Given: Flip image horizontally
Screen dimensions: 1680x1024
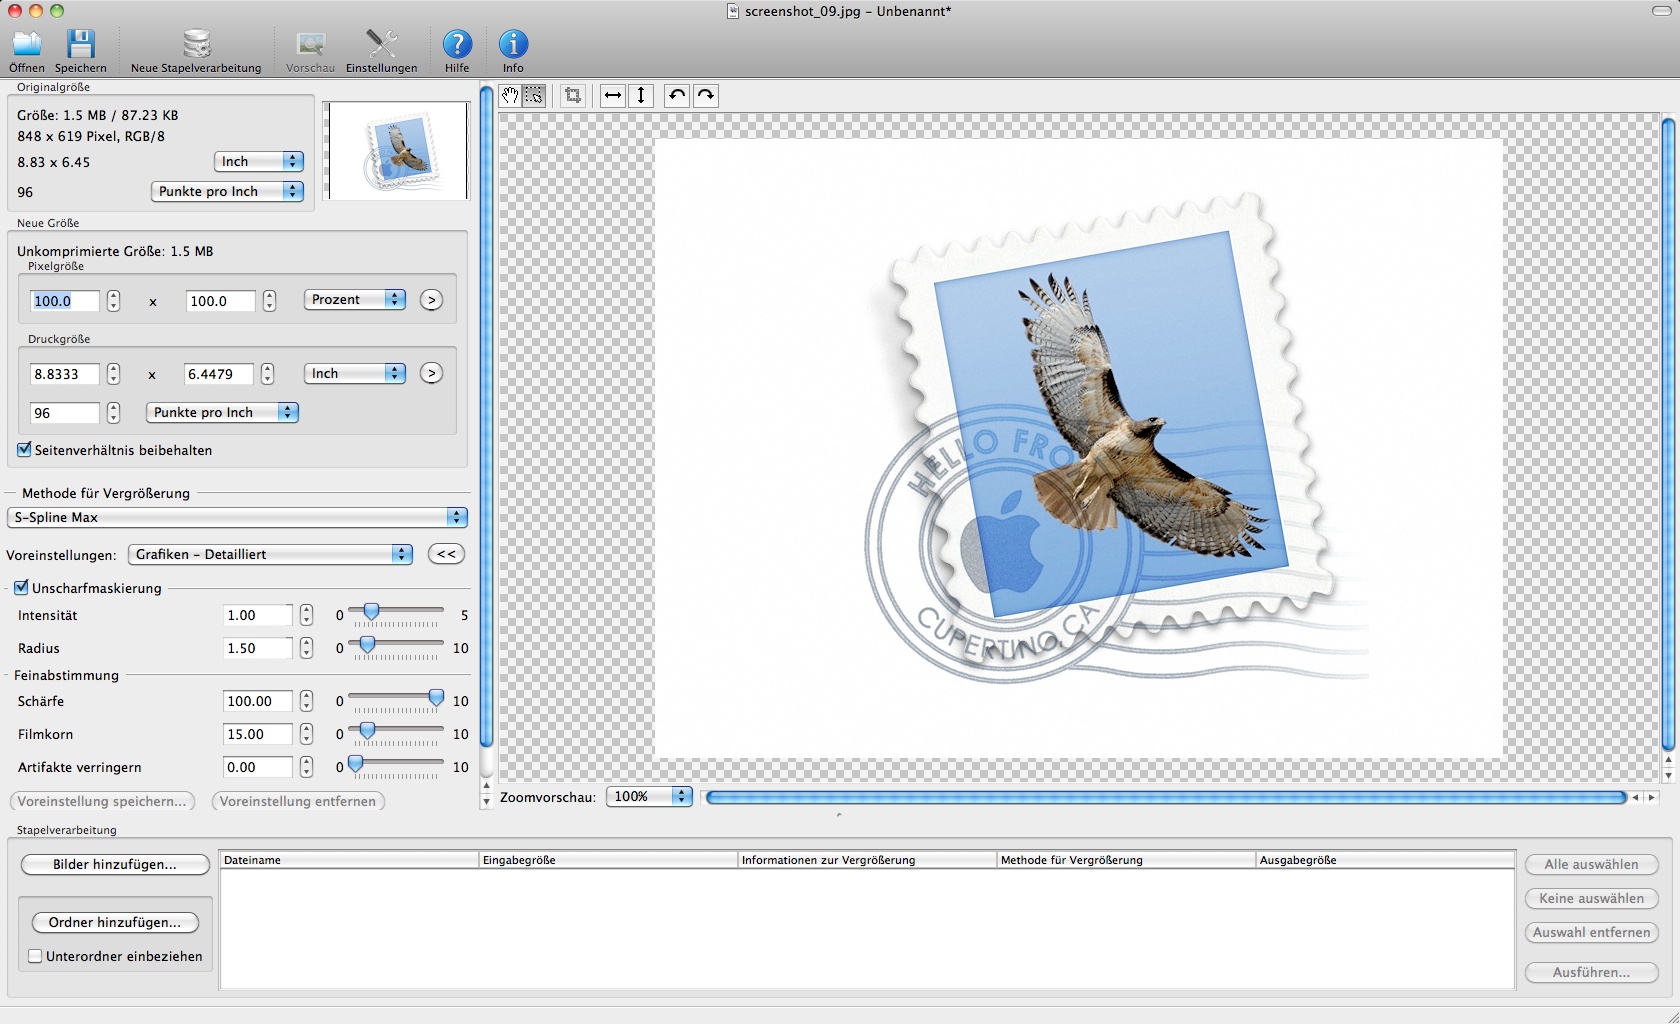Looking at the screenshot, I should click(x=613, y=96).
